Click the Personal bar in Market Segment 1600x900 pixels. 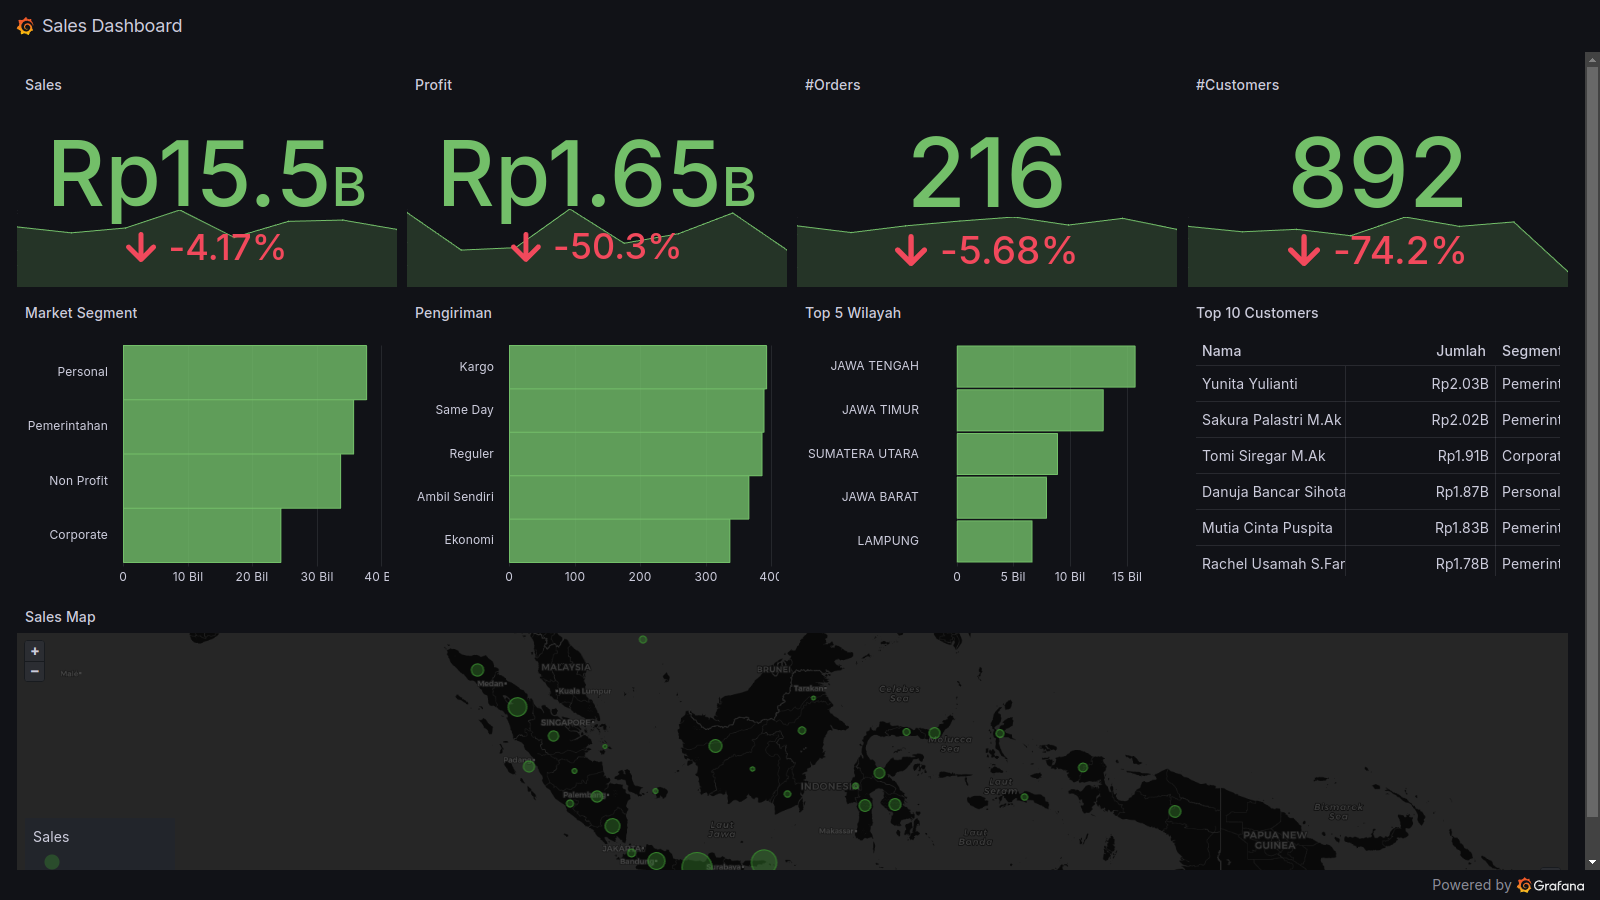244,372
